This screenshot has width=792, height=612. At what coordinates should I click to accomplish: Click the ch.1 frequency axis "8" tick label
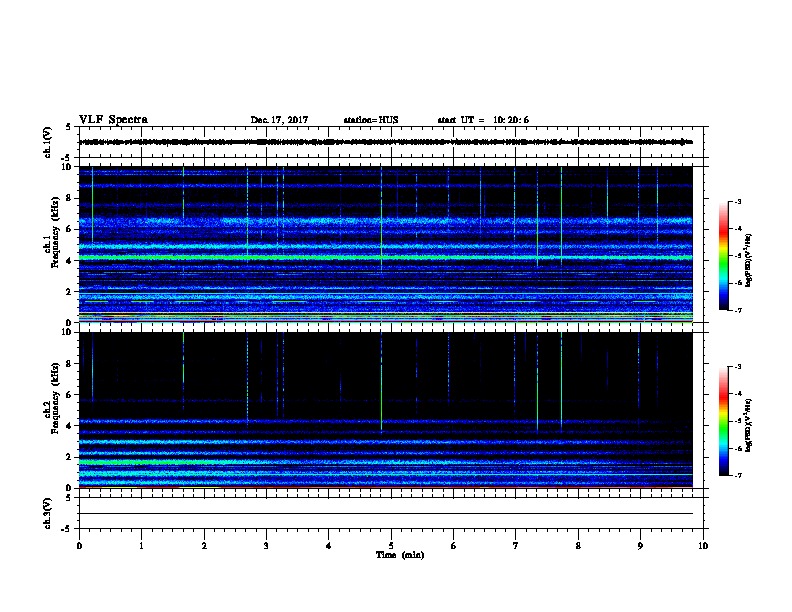tap(69, 198)
